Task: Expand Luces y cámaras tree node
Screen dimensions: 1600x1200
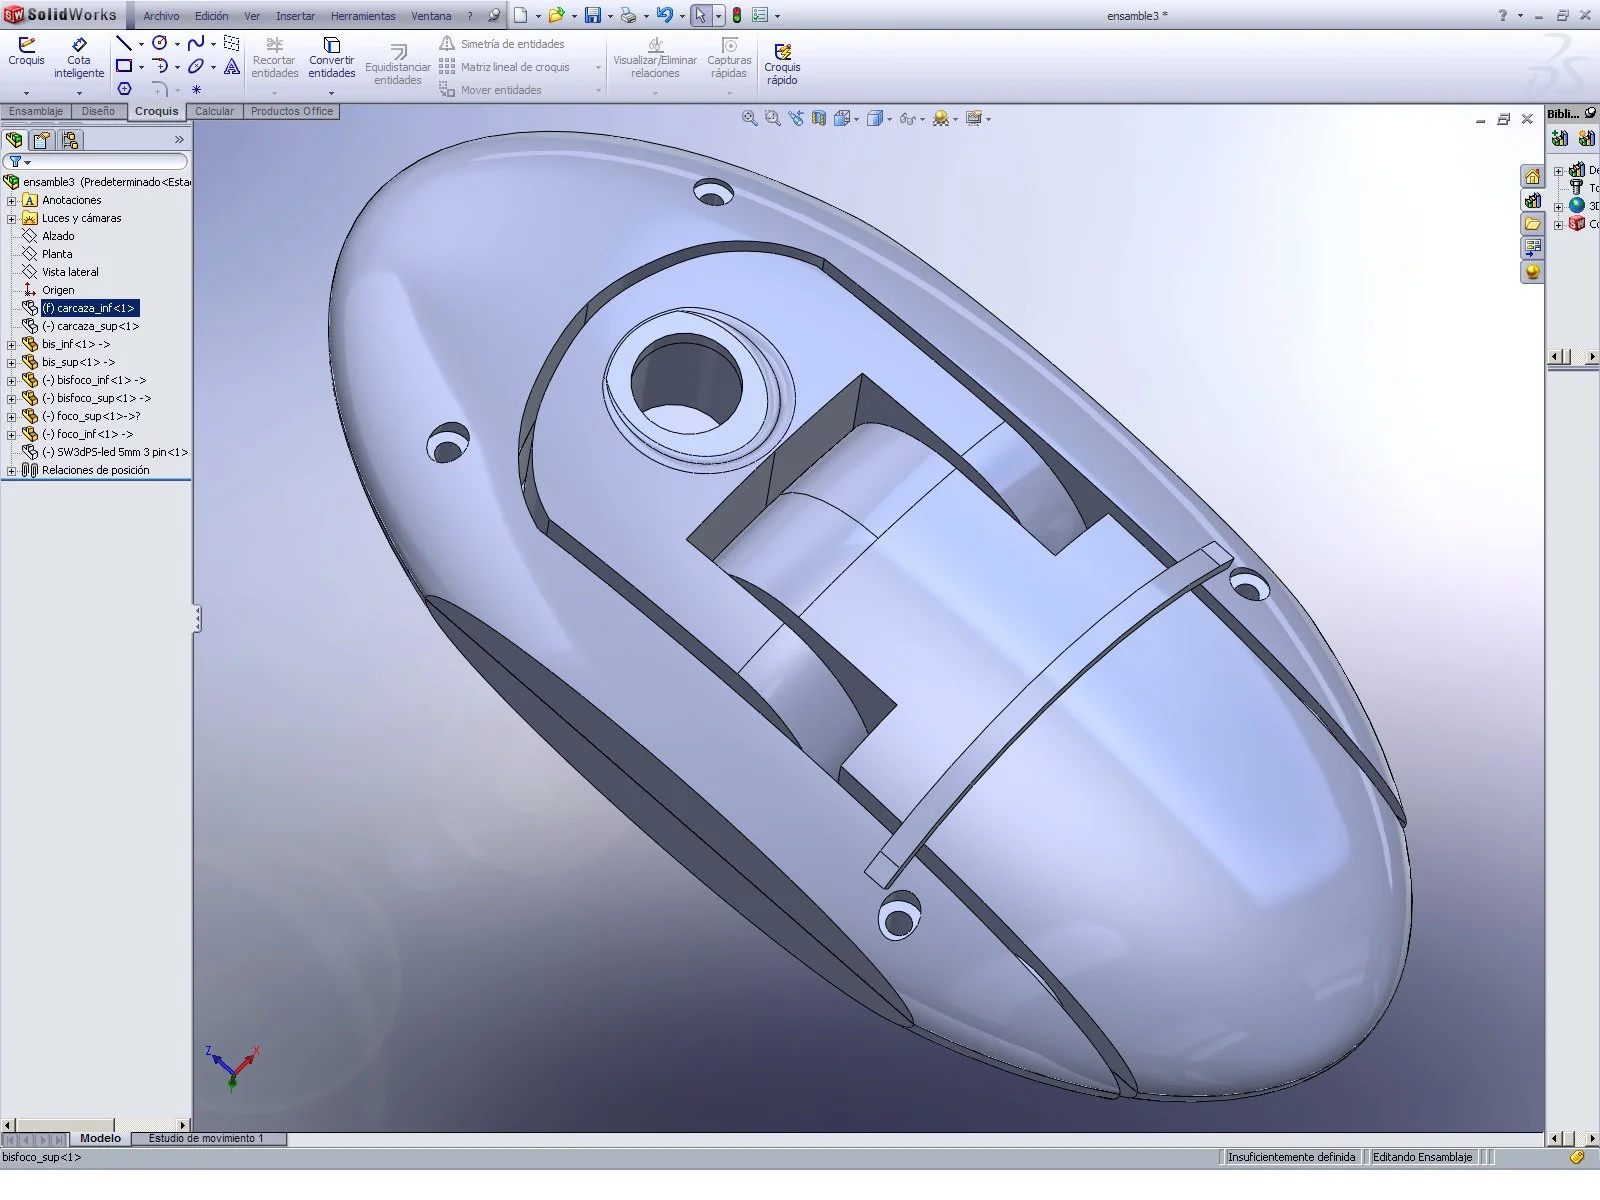Action: click(x=11, y=218)
